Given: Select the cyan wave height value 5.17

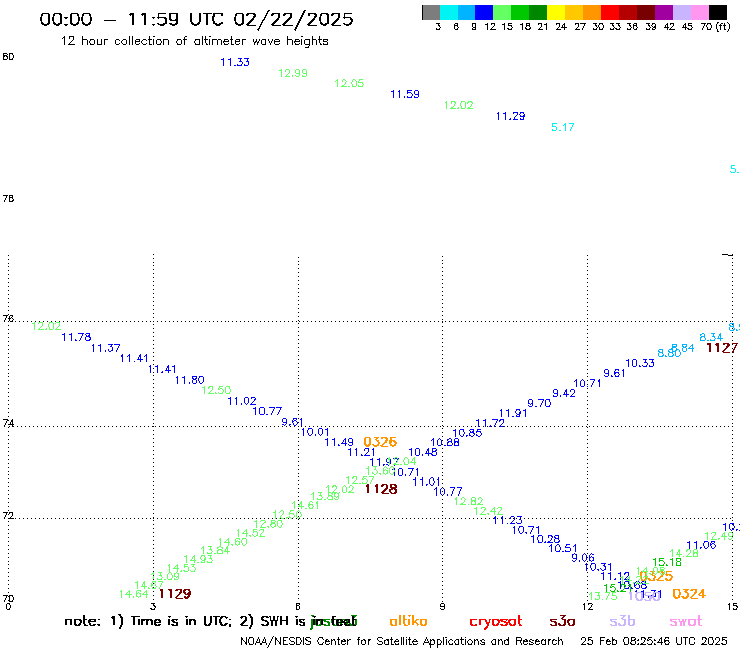Looking at the screenshot, I should tap(563, 127).
